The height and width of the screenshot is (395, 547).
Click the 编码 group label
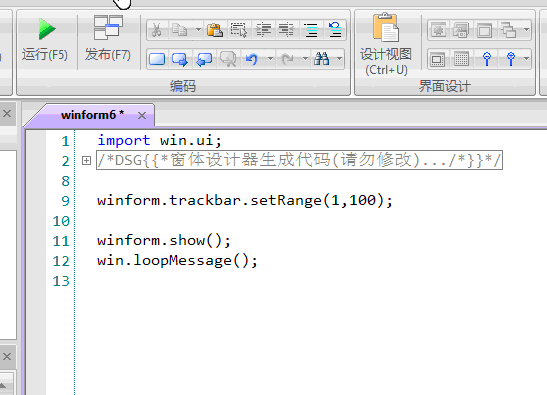(183, 86)
